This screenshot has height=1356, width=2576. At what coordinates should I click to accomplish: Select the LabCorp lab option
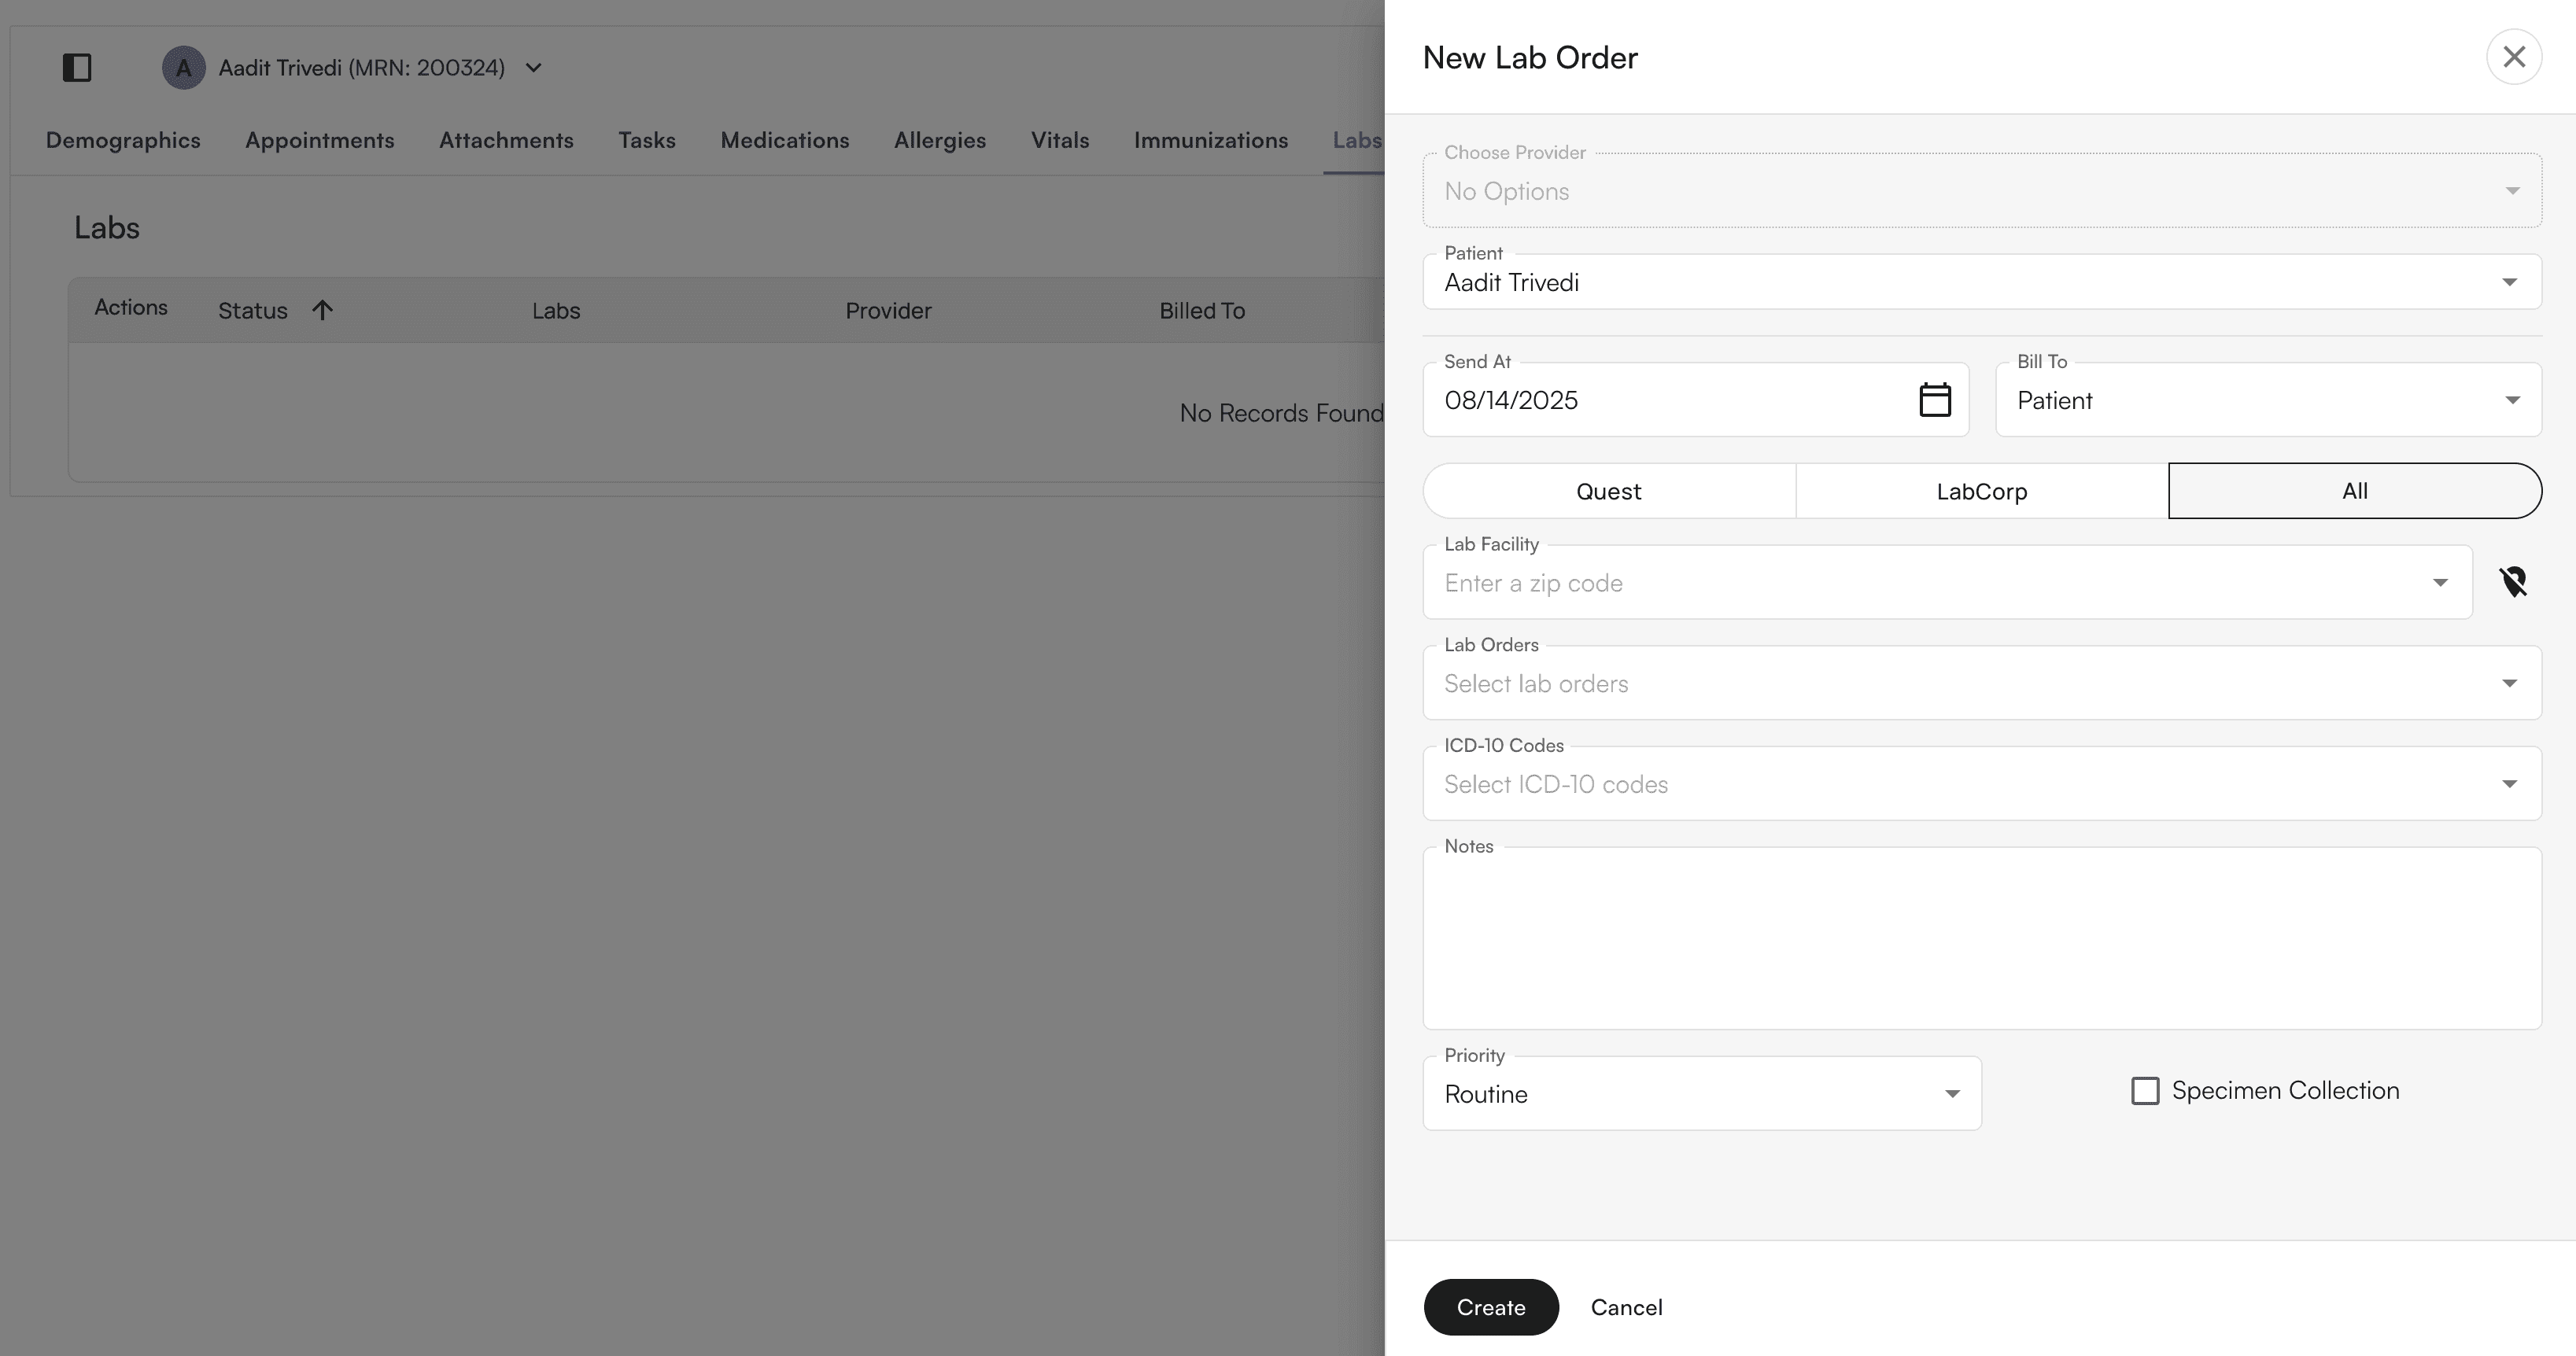1981,491
